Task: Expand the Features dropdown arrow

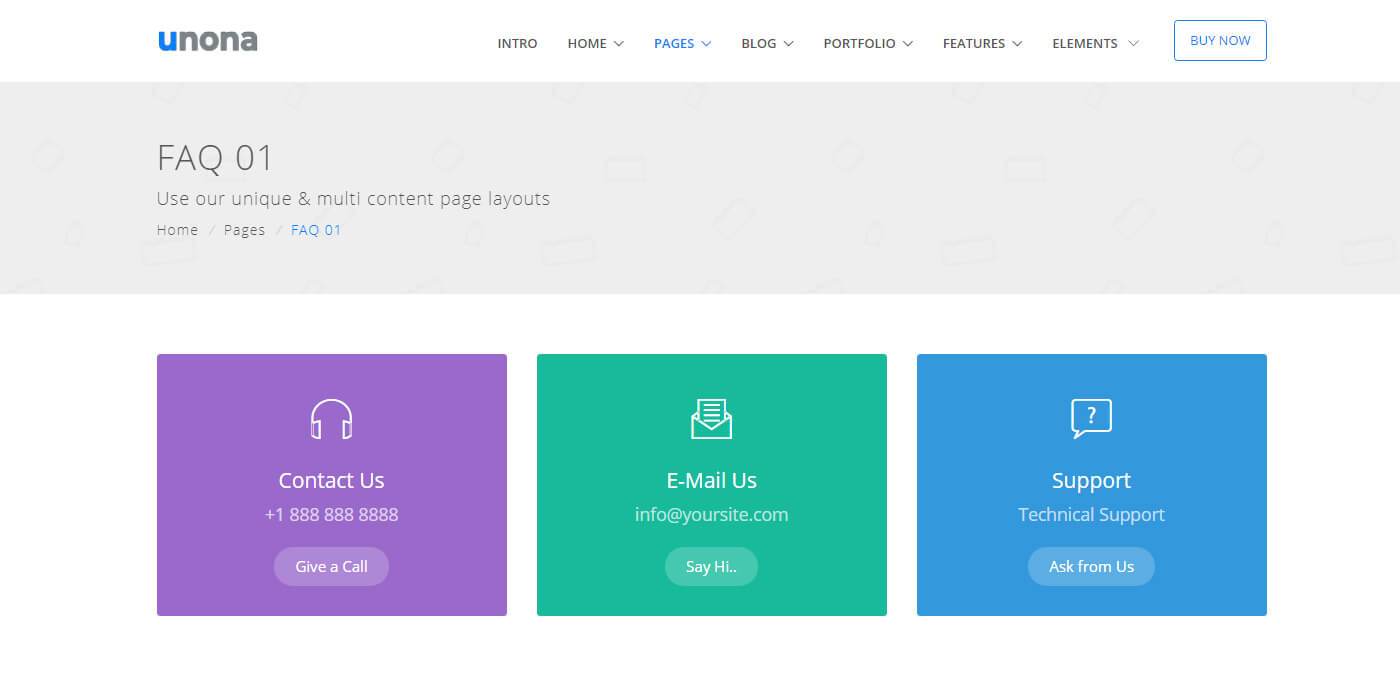Action: [1017, 44]
